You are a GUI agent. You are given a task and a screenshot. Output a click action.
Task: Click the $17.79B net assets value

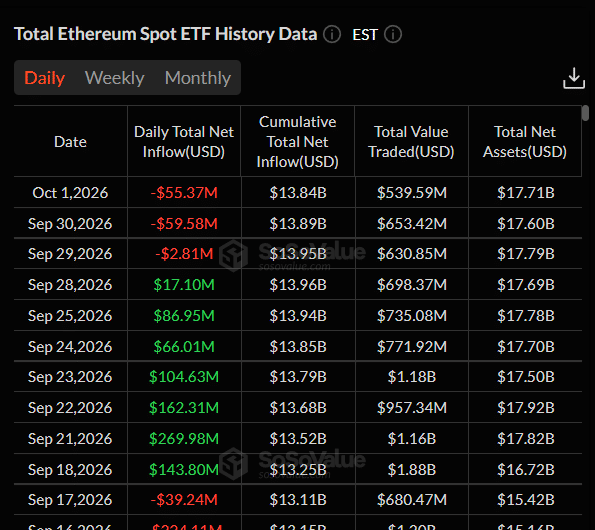(x=526, y=253)
